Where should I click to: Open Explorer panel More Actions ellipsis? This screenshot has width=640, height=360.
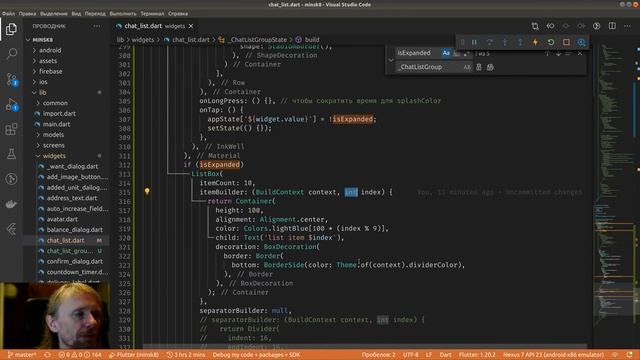(x=97, y=26)
